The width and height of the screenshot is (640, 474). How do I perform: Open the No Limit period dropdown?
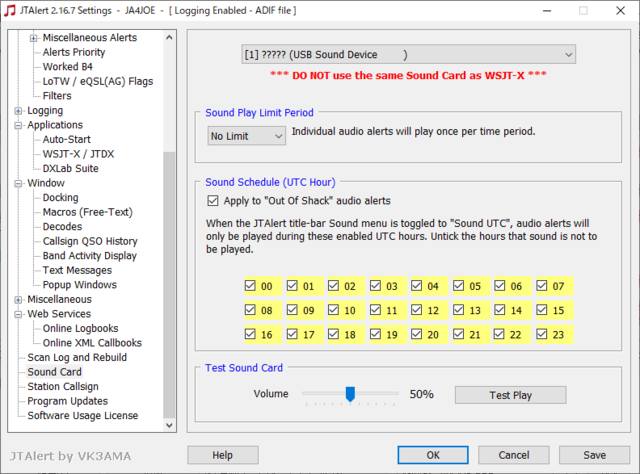tap(247, 136)
